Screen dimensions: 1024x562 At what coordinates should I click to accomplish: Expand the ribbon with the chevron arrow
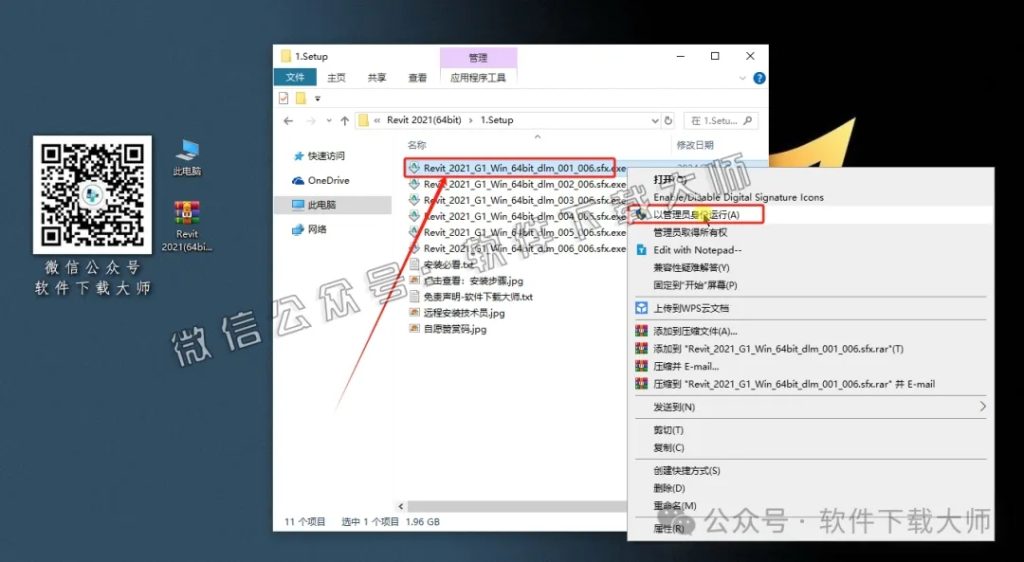pyautogui.click(x=742, y=78)
